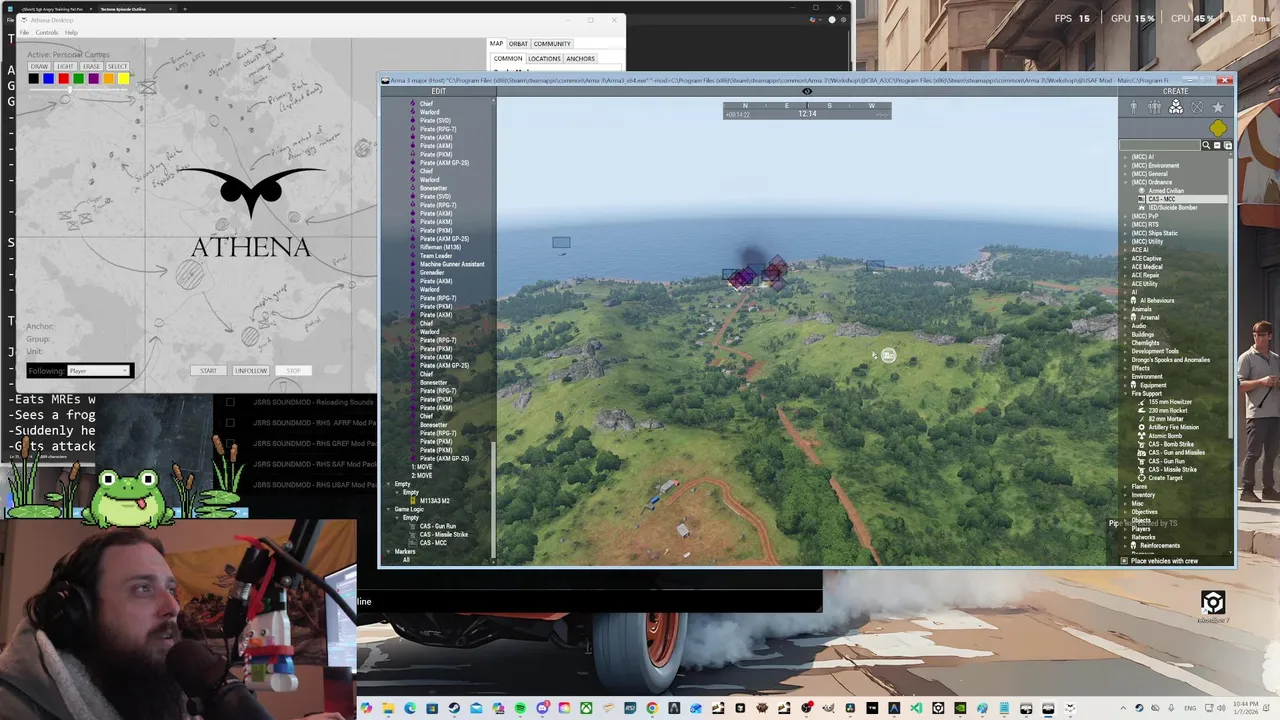This screenshot has width=1280, height=720.
Task: Open the File menu in Athena Desktop
Action: [x=24, y=32]
